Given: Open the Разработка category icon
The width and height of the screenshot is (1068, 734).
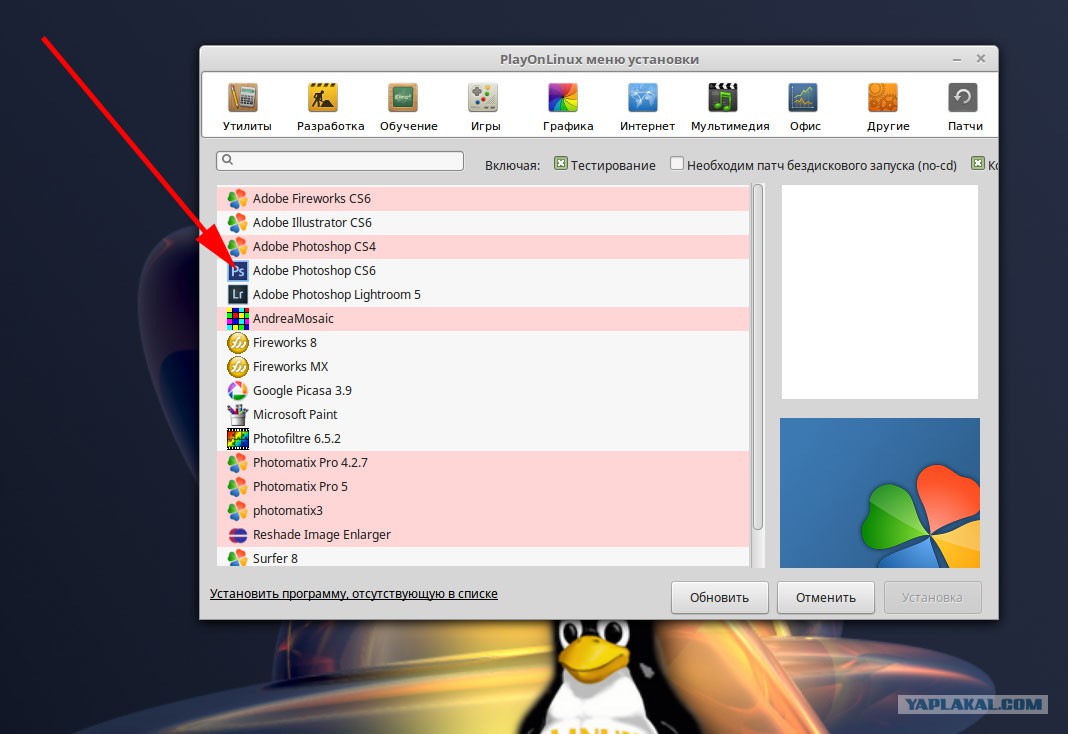Looking at the screenshot, I should [x=323, y=98].
